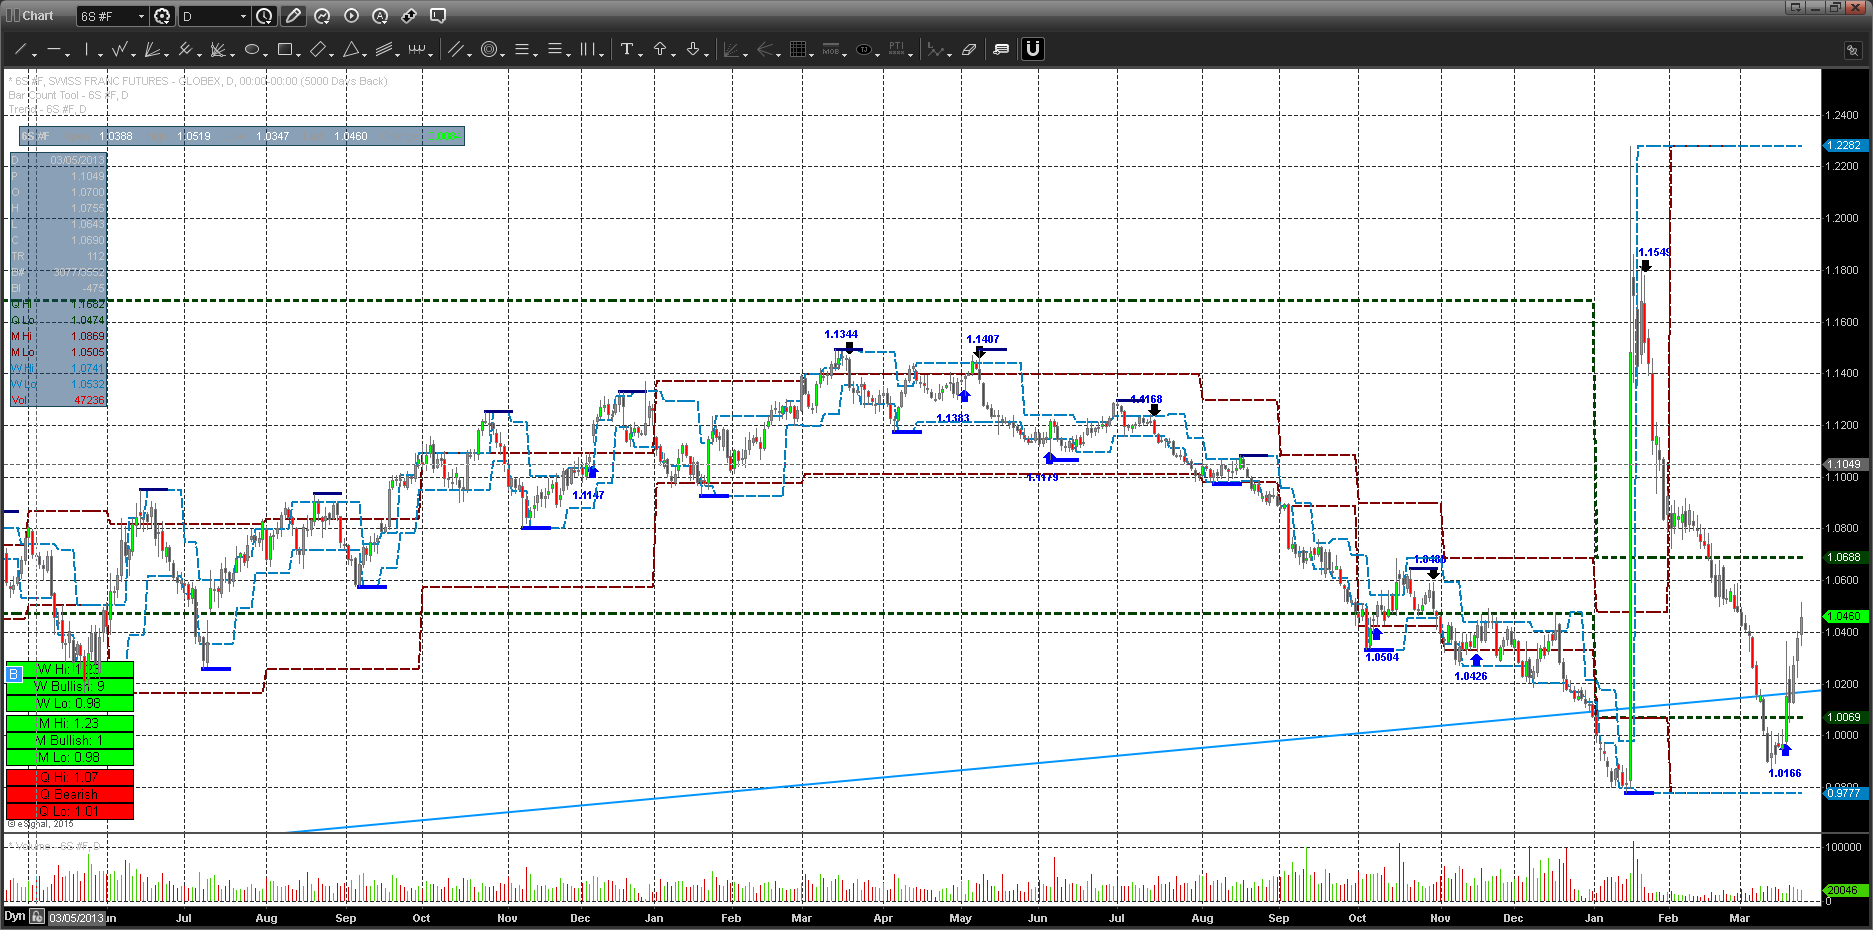Select the ellipse drawing tool

(x=252, y=49)
